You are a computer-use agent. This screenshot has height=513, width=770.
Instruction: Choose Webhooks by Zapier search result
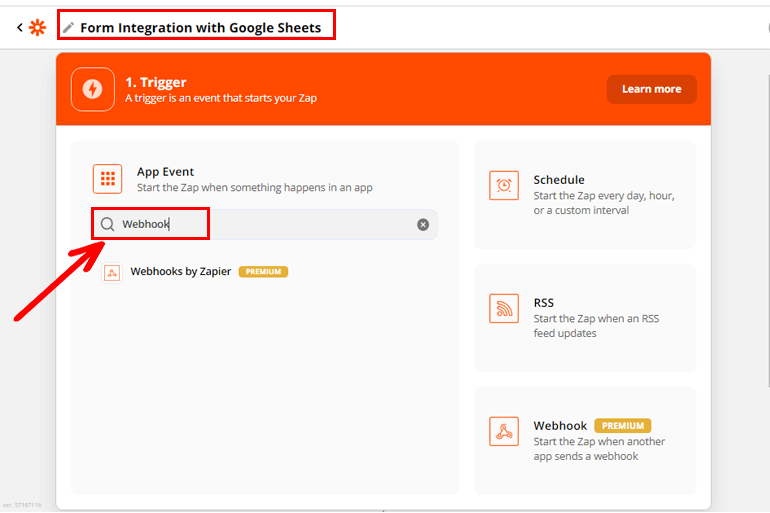194,271
